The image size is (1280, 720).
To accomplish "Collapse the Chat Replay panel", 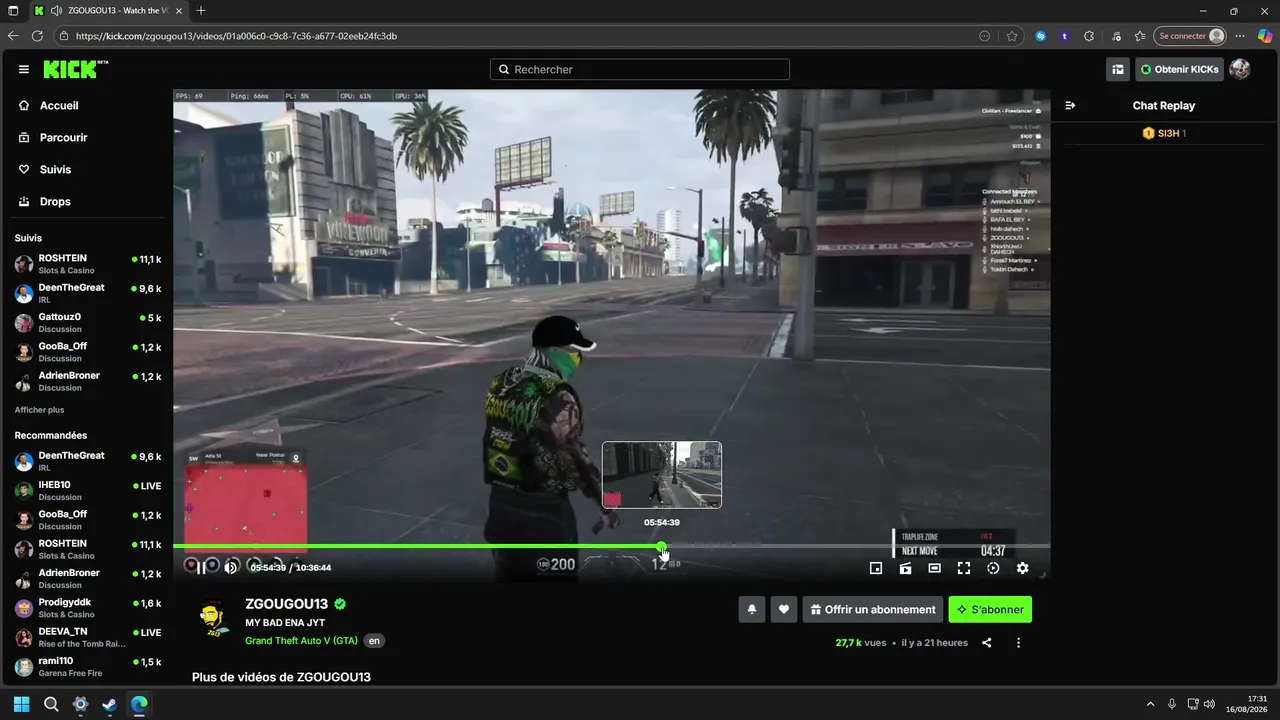I will pyautogui.click(x=1070, y=105).
